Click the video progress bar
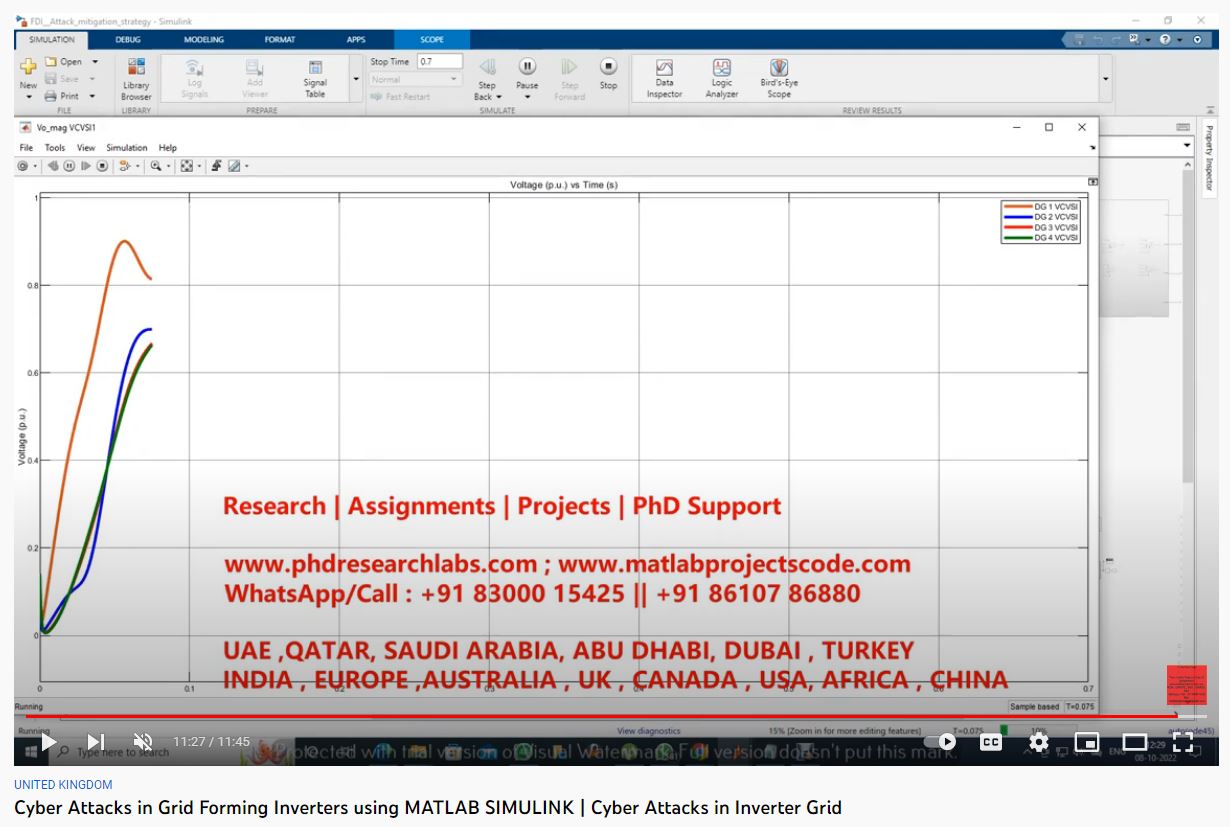 tap(600, 716)
